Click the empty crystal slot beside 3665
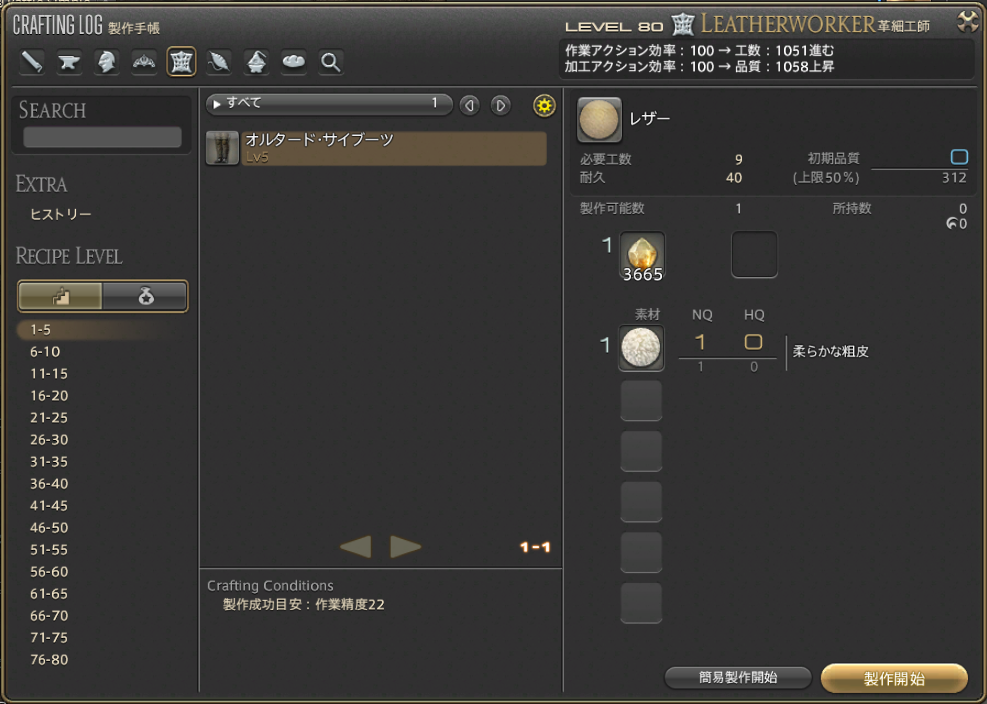Screen dimensions: 987x704 click(754, 254)
